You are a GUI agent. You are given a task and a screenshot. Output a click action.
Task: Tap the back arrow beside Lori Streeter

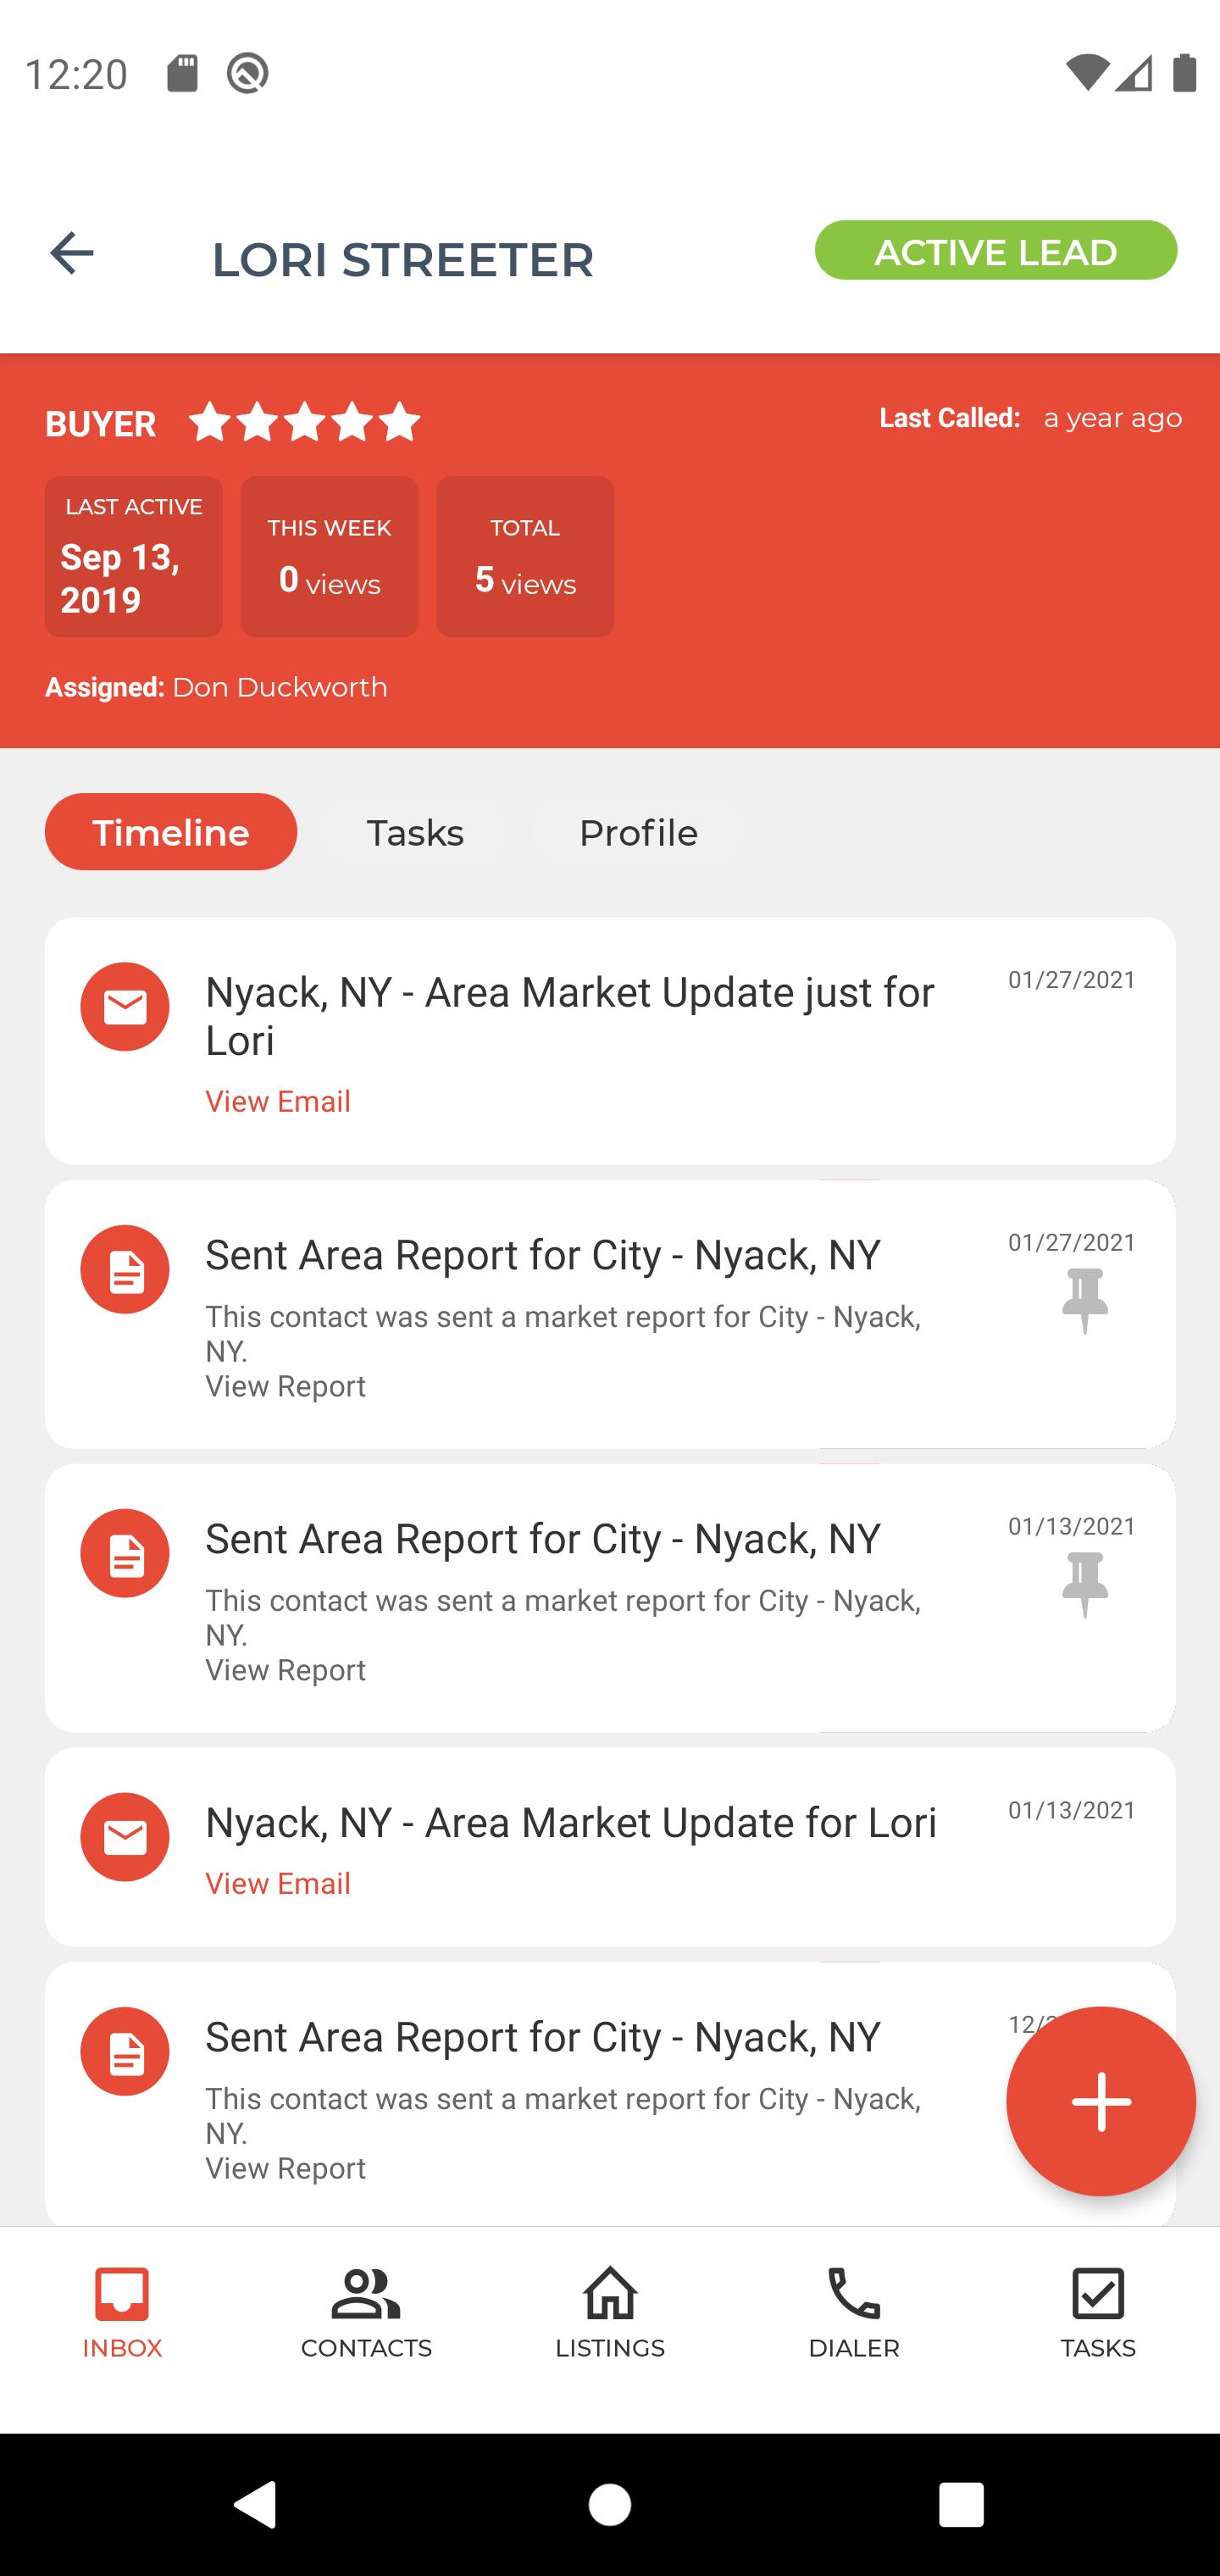pyautogui.click(x=72, y=253)
